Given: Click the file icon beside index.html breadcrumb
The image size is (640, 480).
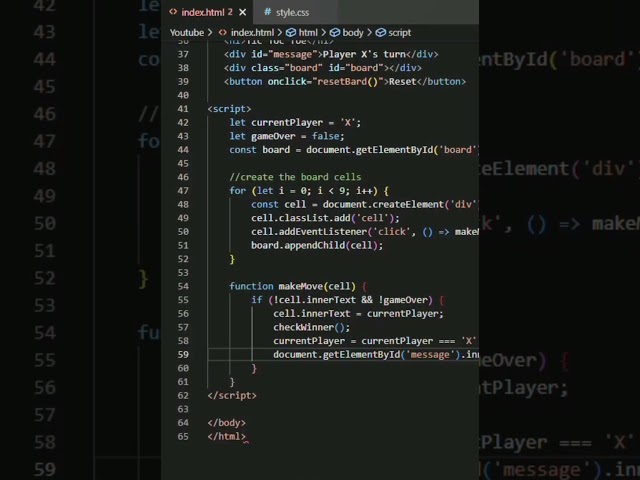Looking at the screenshot, I should click(223, 33).
